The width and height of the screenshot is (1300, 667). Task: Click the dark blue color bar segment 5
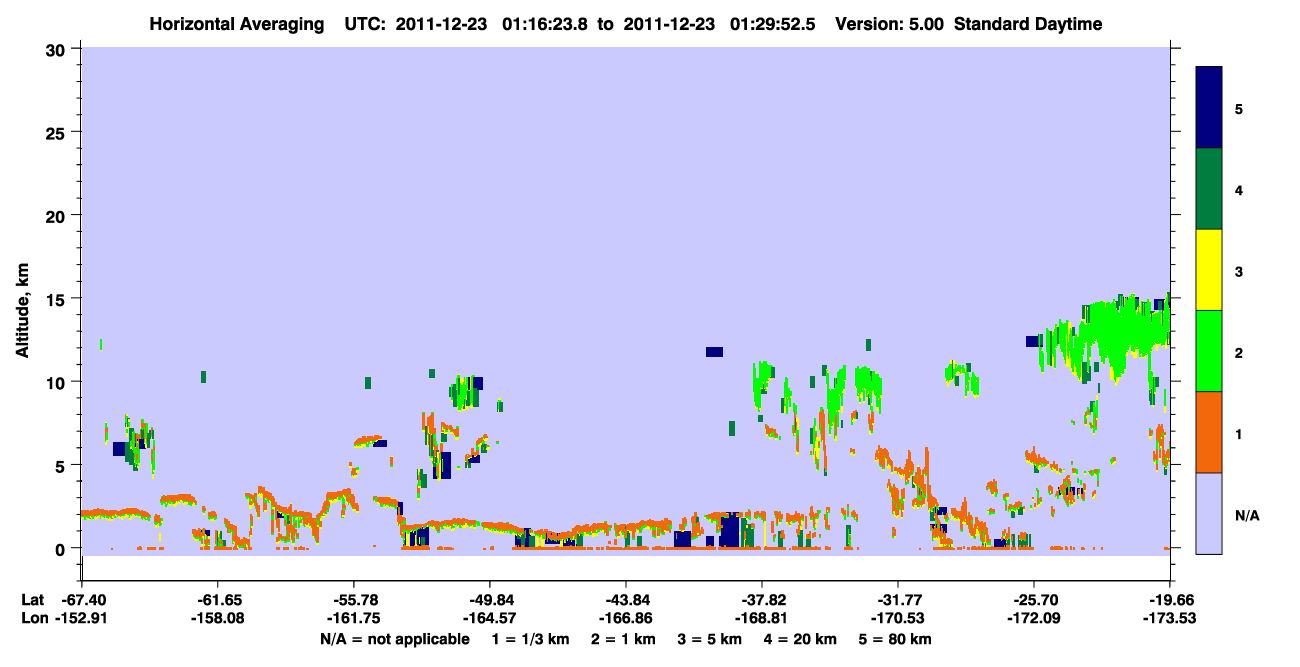point(1209,108)
